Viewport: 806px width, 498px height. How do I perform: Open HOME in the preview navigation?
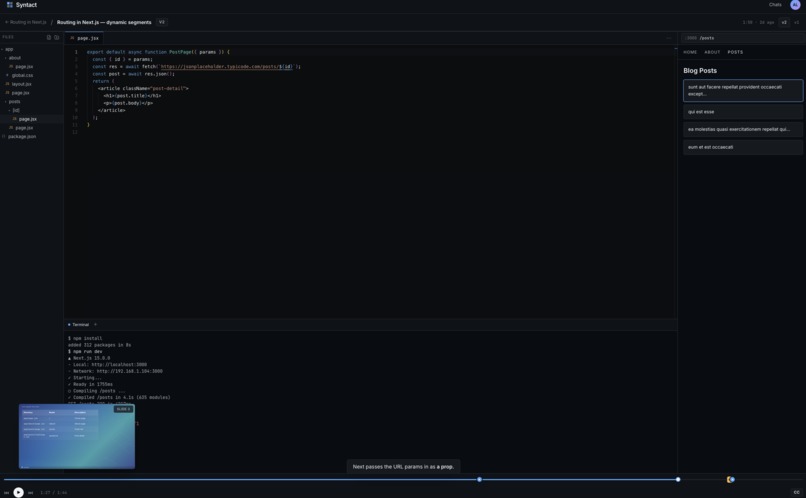(x=690, y=52)
